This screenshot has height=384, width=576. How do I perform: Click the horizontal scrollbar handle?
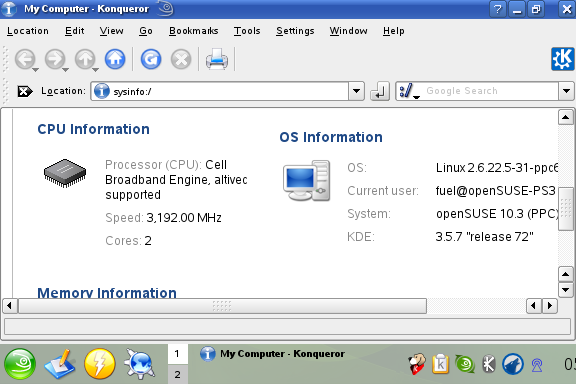pyautogui.click(x=222, y=306)
